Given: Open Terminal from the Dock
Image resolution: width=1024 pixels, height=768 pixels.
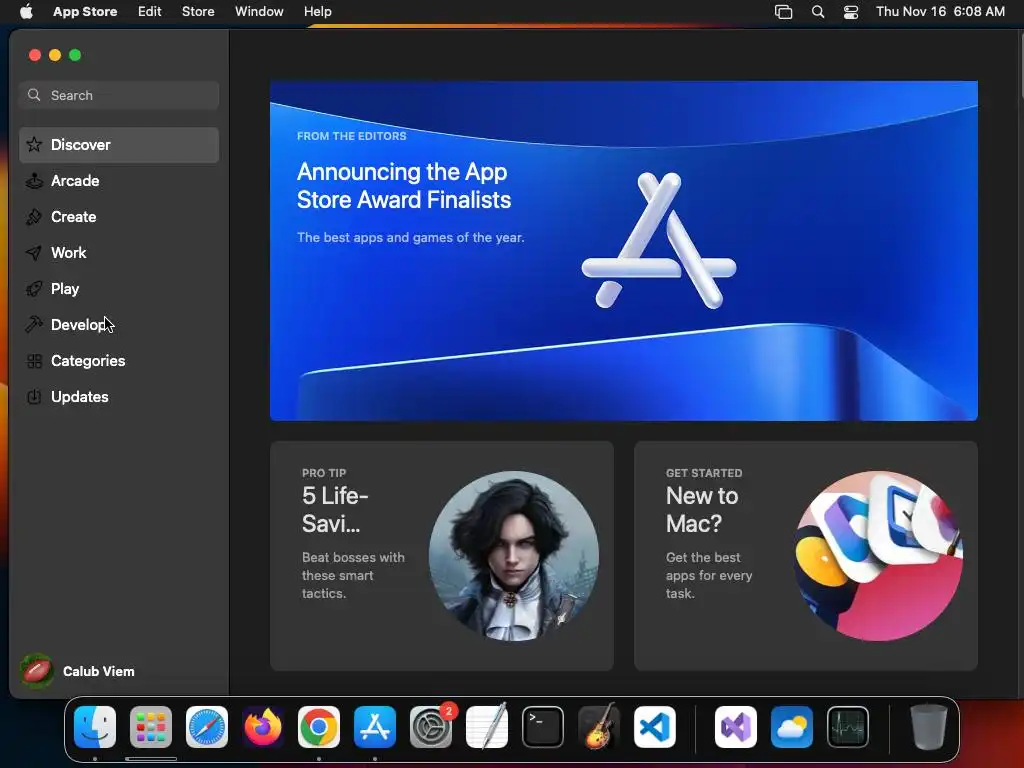Looking at the screenshot, I should point(543,727).
